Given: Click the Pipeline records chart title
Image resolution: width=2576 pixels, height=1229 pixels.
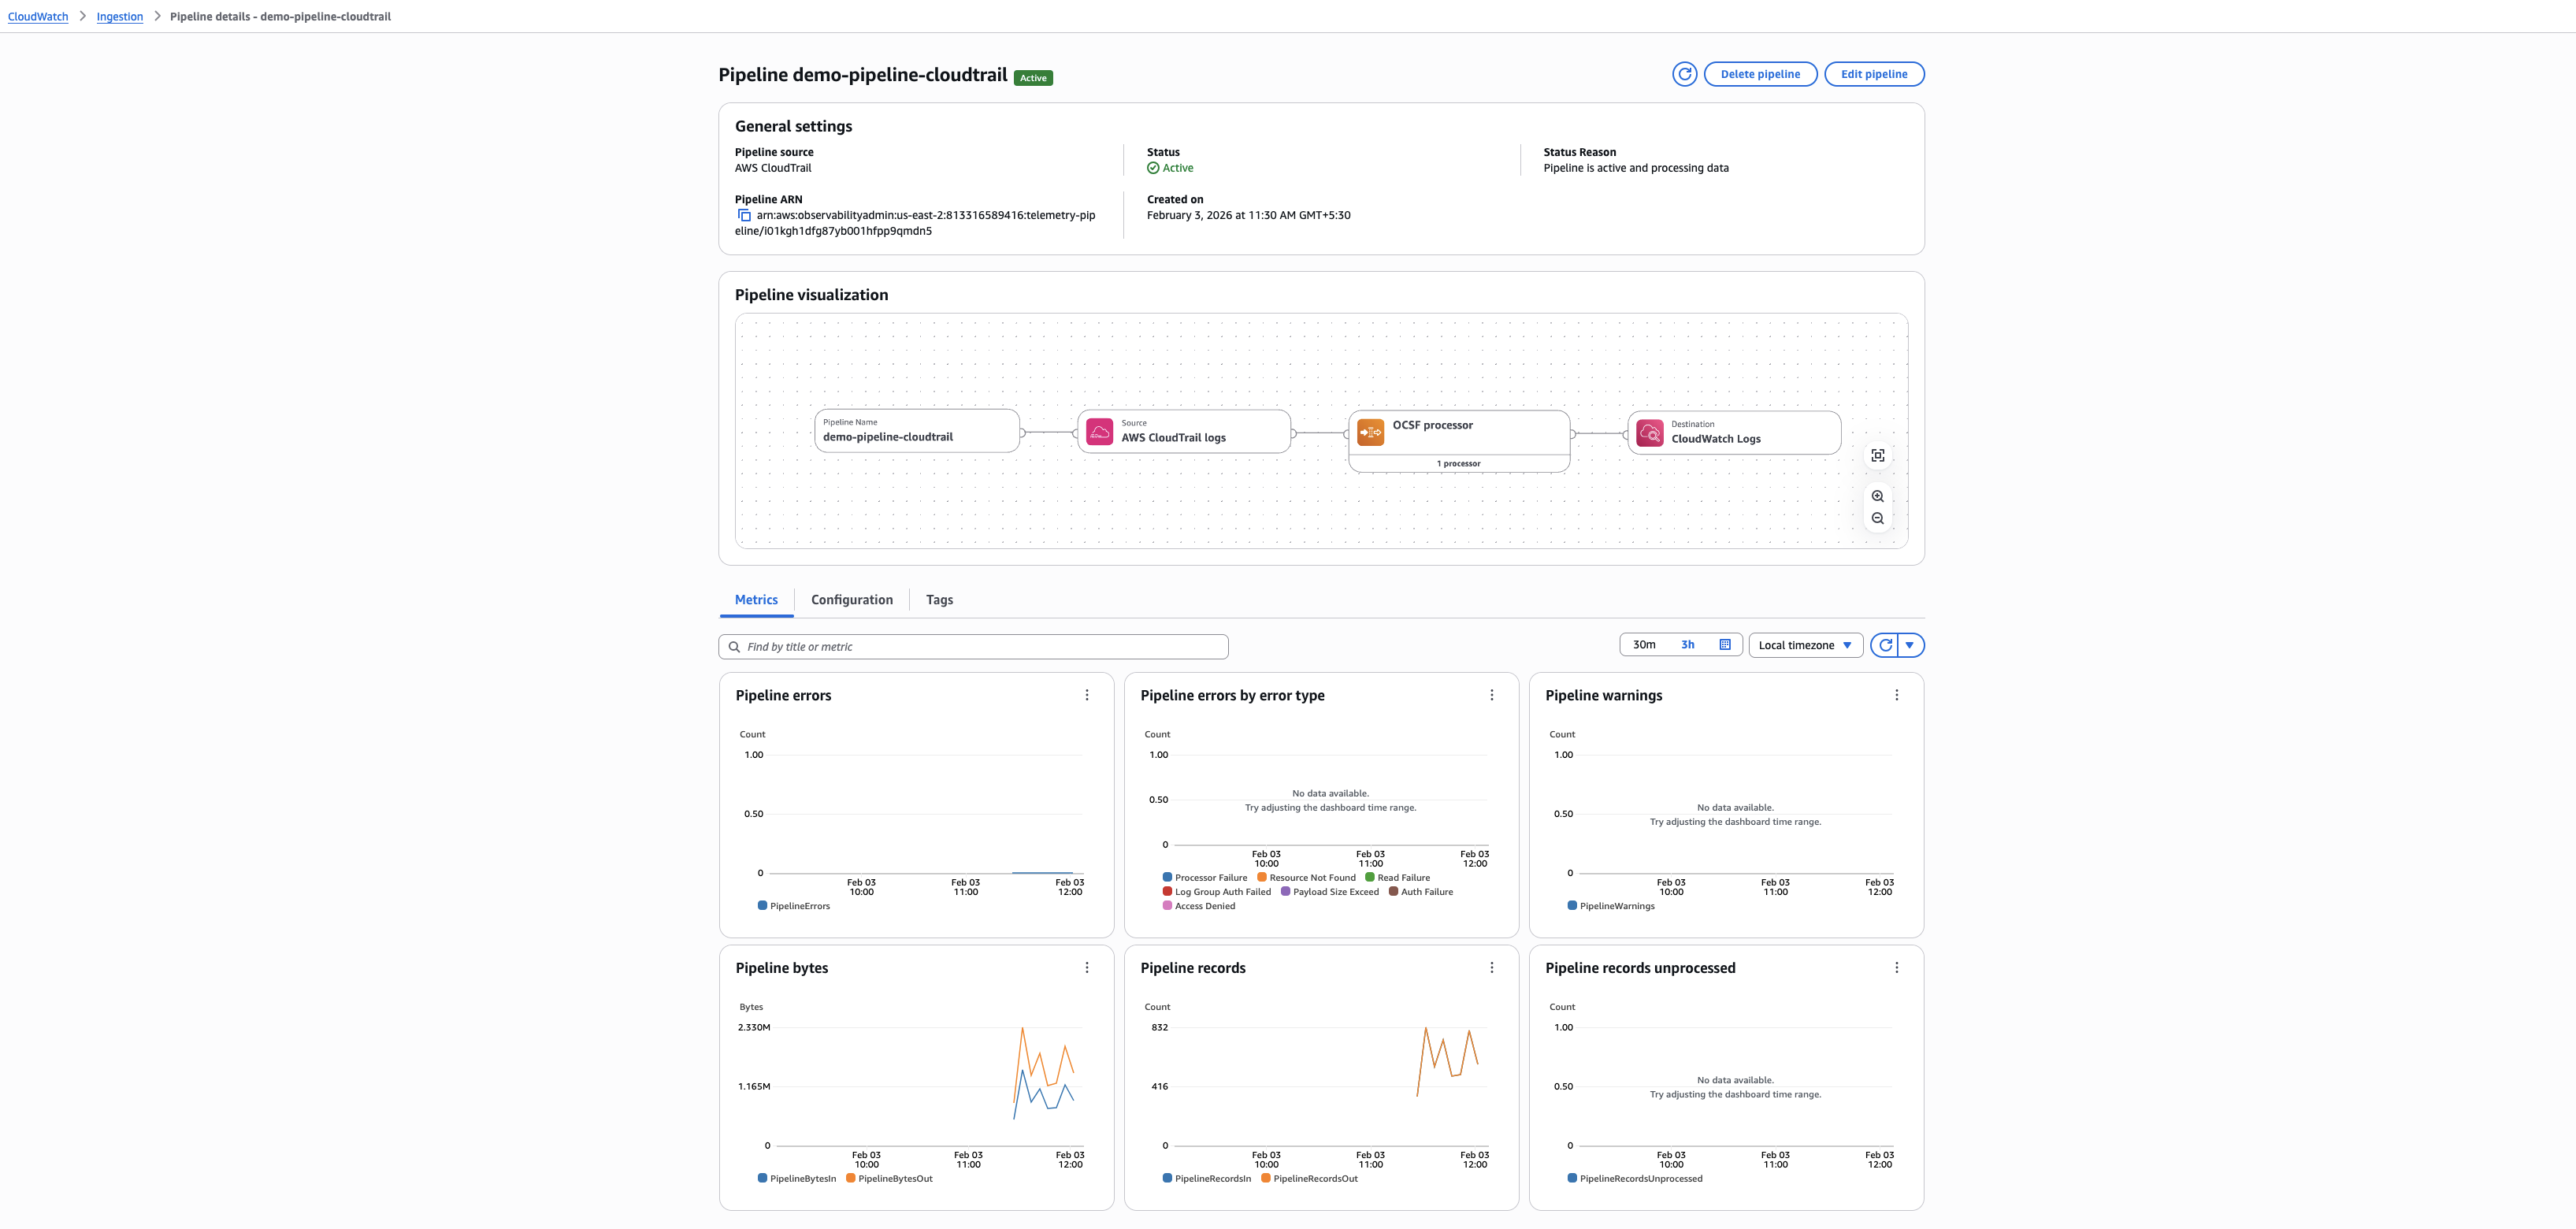Looking at the screenshot, I should pyautogui.click(x=1193, y=968).
